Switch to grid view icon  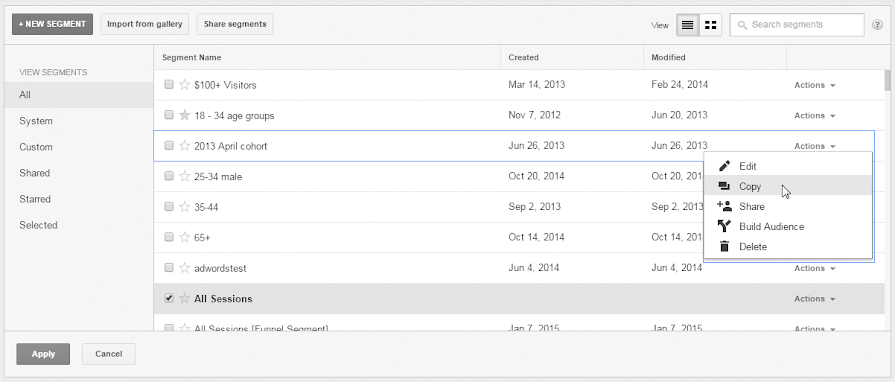click(711, 25)
